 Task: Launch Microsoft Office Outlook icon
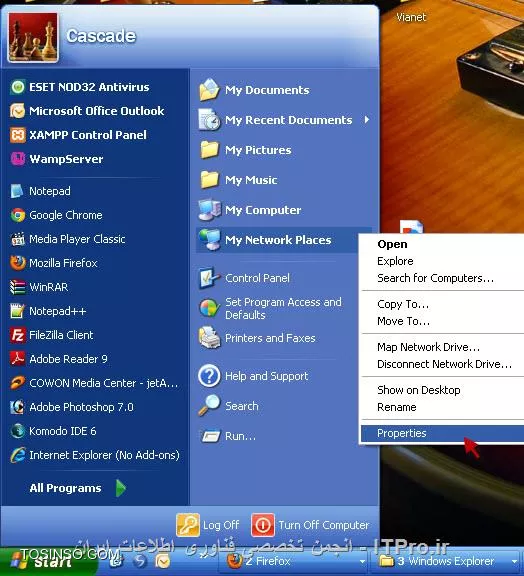point(17,111)
